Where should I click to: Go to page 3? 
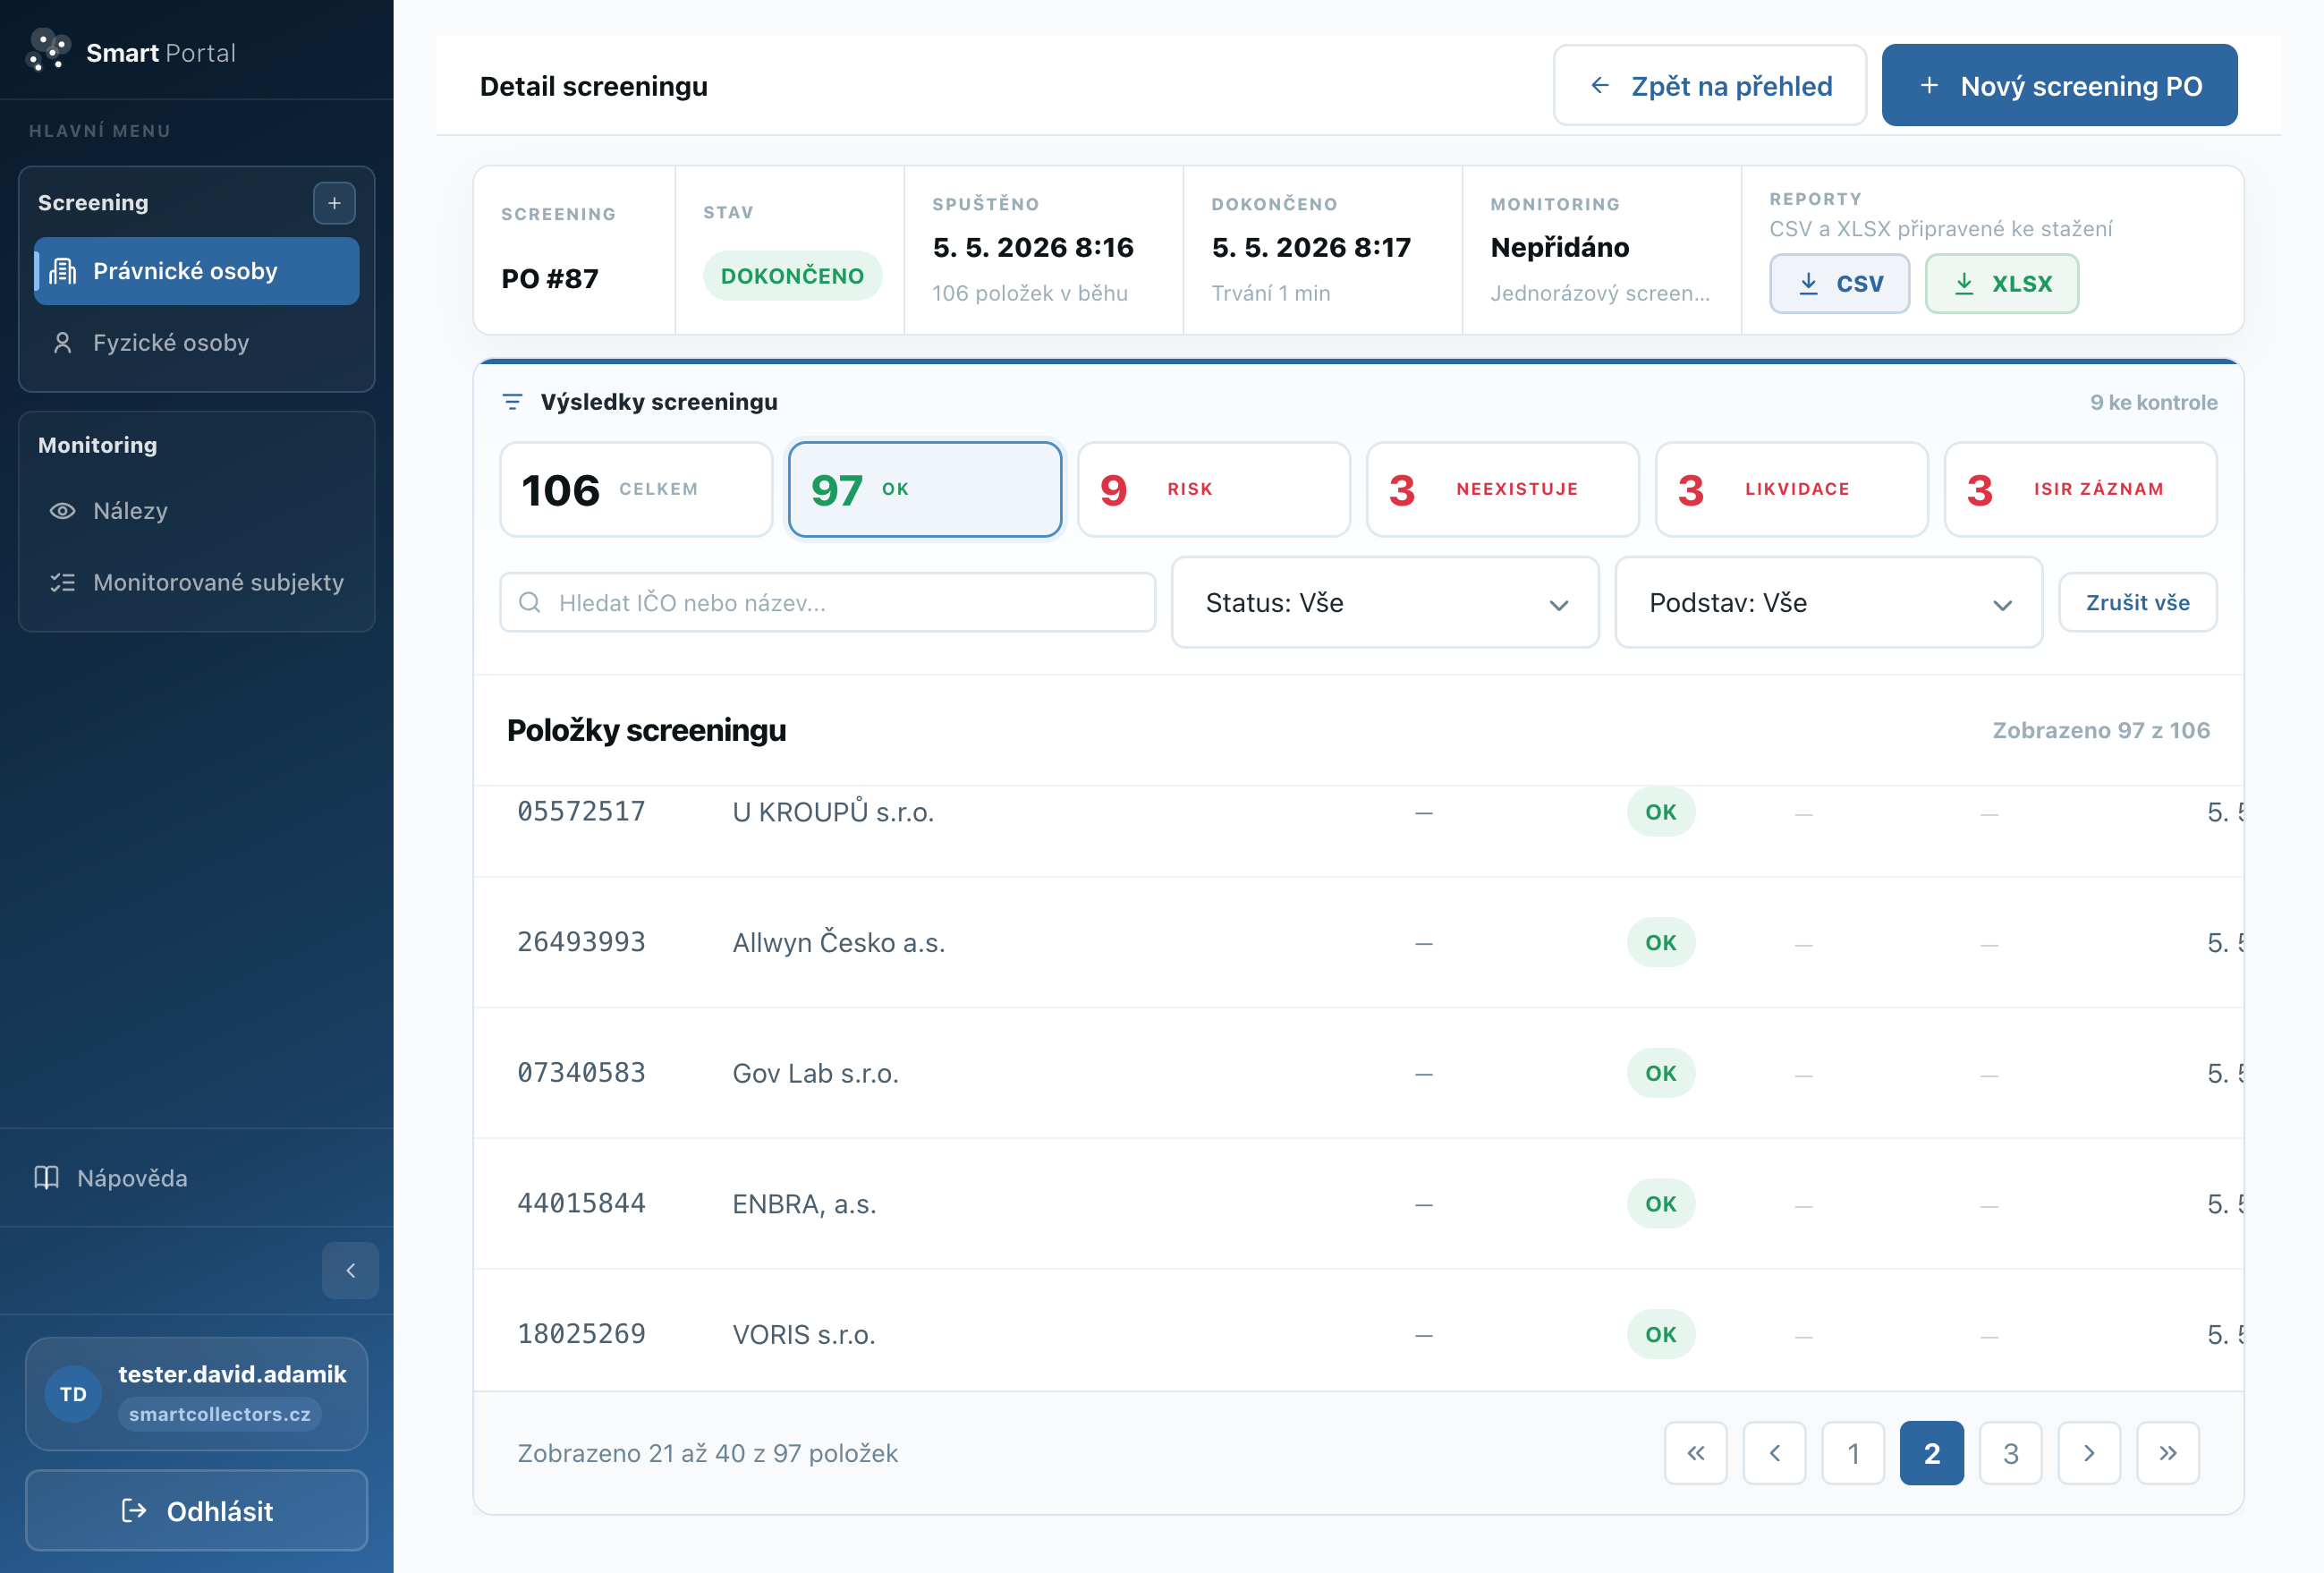(x=2010, y=1453)
